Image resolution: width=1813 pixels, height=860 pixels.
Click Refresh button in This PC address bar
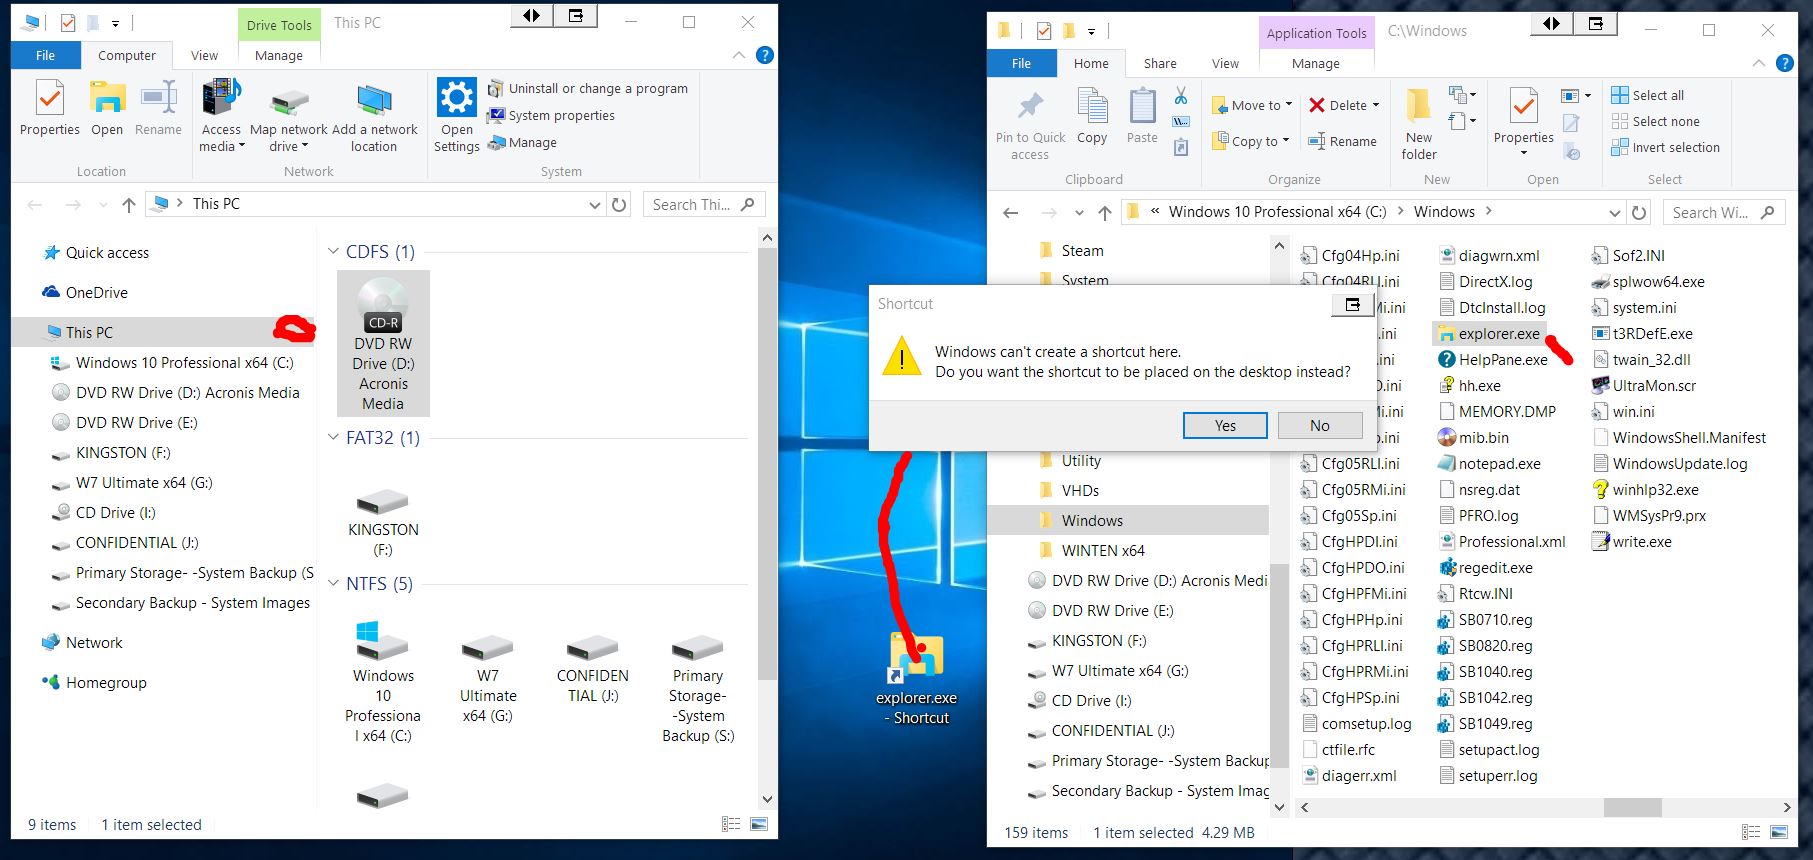(619, 204)
